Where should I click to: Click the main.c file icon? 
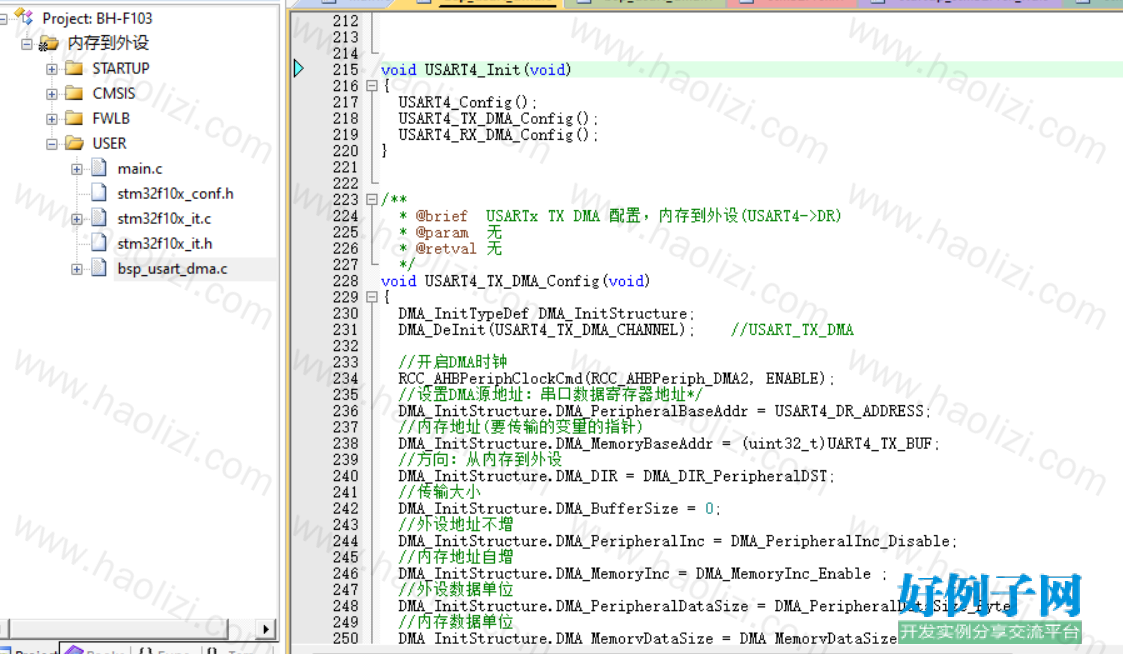[x=100, y=168]
